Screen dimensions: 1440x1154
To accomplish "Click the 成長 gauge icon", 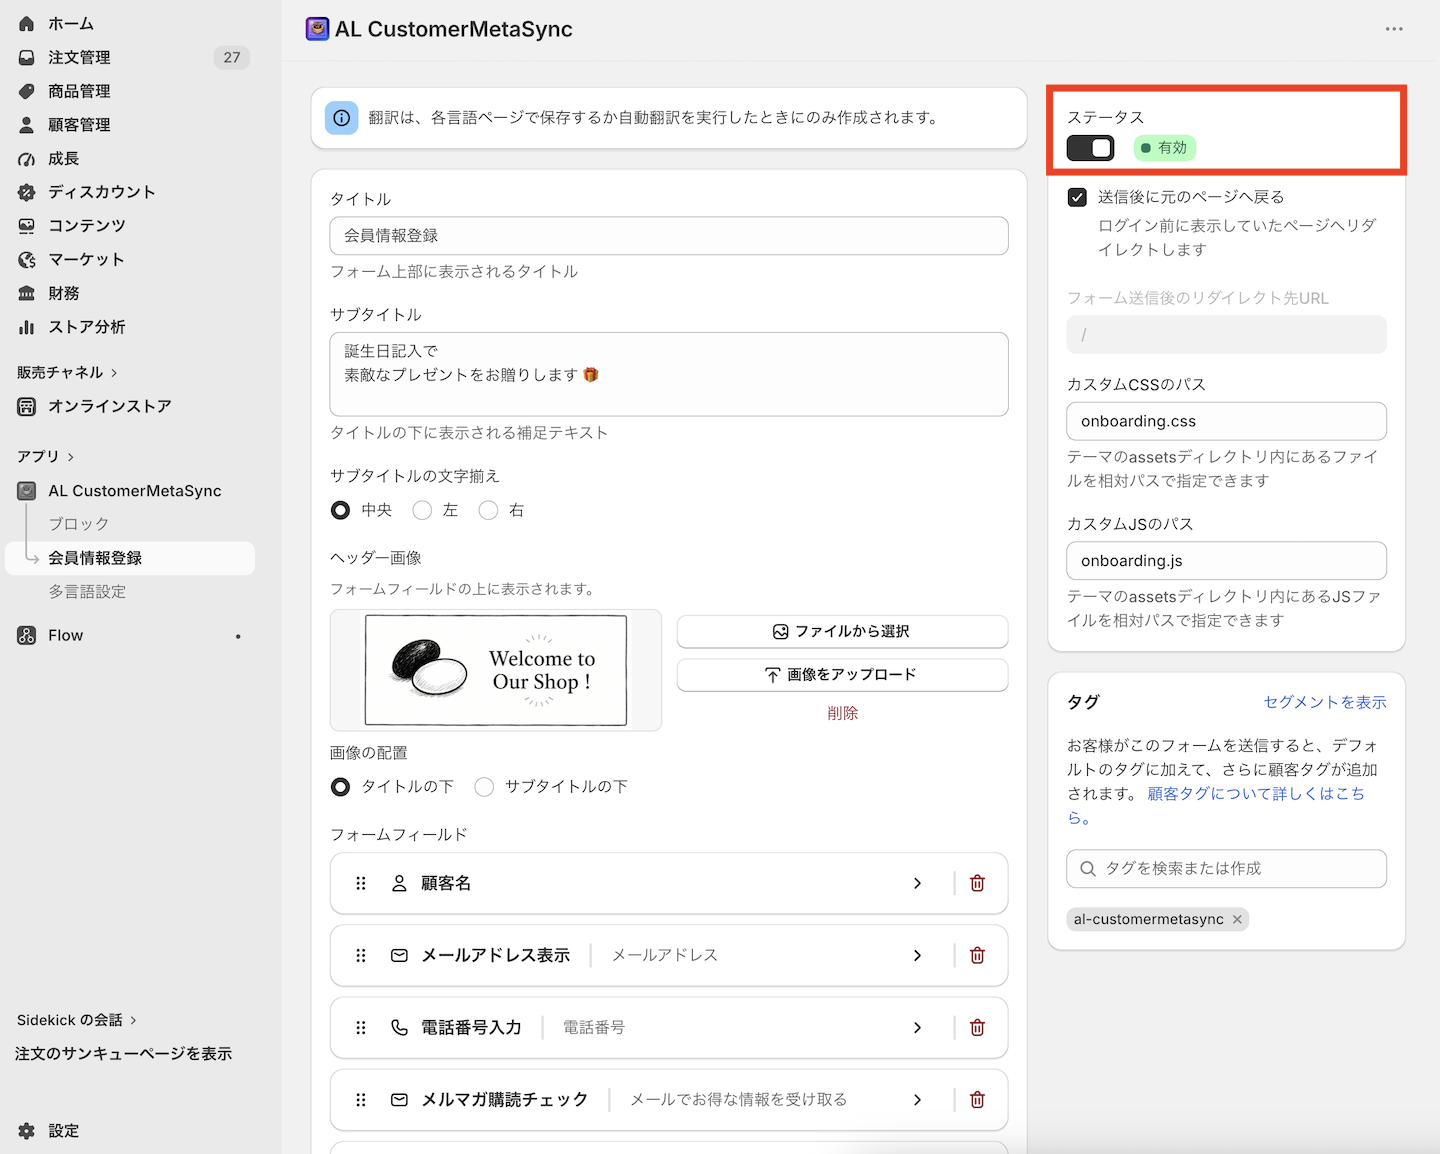I will click(27, 158).
